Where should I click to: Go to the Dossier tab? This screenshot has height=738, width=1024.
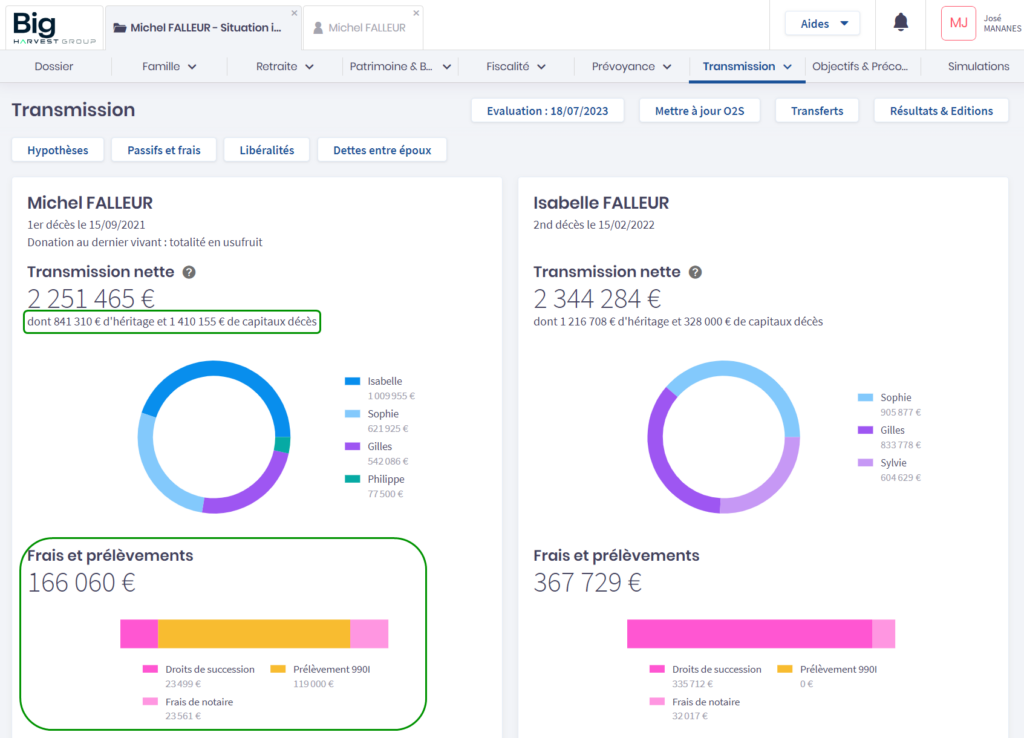tap(54, 67)
